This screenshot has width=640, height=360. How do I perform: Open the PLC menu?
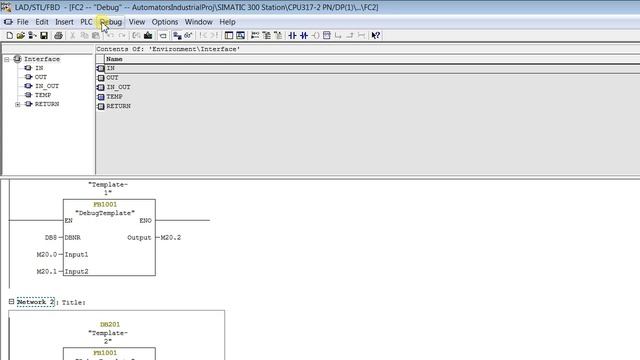click(86, 22)
